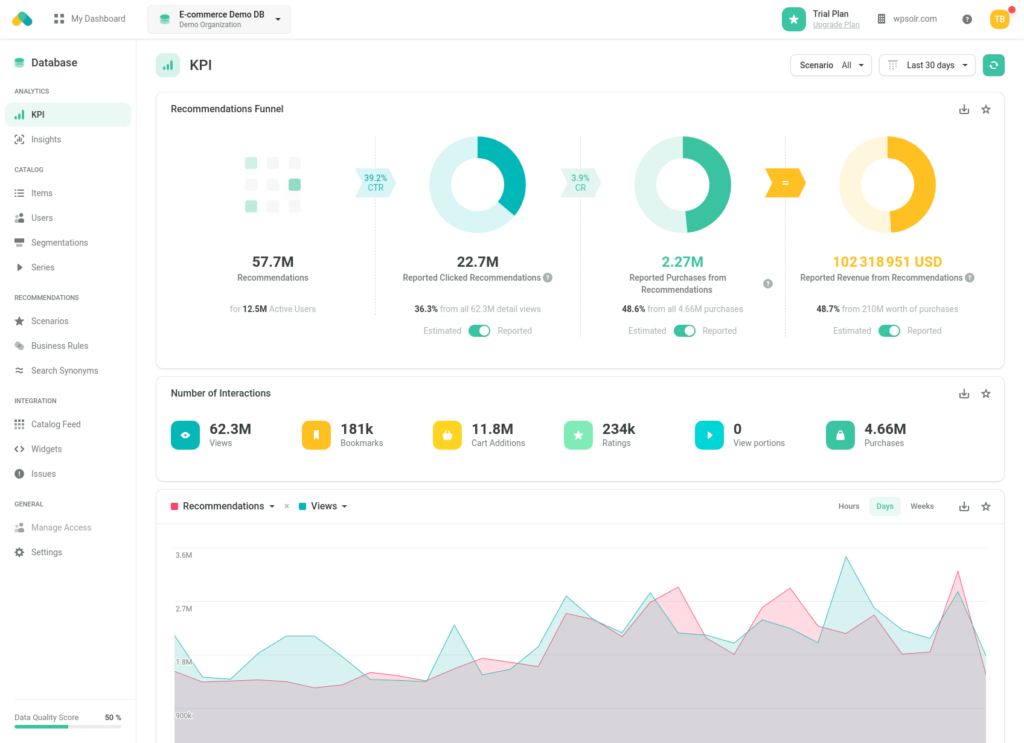Image resolution: width=1024 pixels, height=743 pixels.
Task: Click the Database icon in sidebar
Action: (20, 63)
